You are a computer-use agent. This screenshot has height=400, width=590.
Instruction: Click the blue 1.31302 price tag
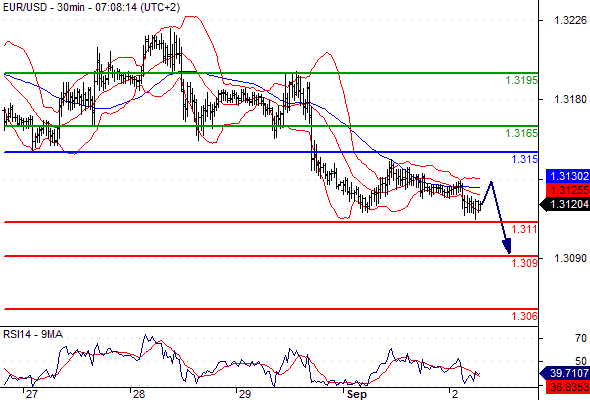[568, 176]
